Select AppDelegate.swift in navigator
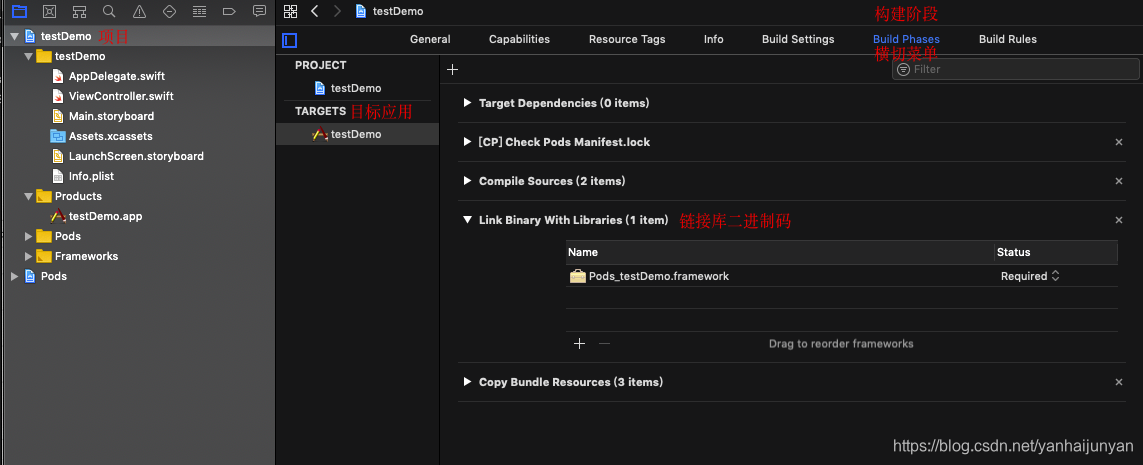Image resolution: width=1143 pixels, height=465 pixels. [x=117, y=76]
